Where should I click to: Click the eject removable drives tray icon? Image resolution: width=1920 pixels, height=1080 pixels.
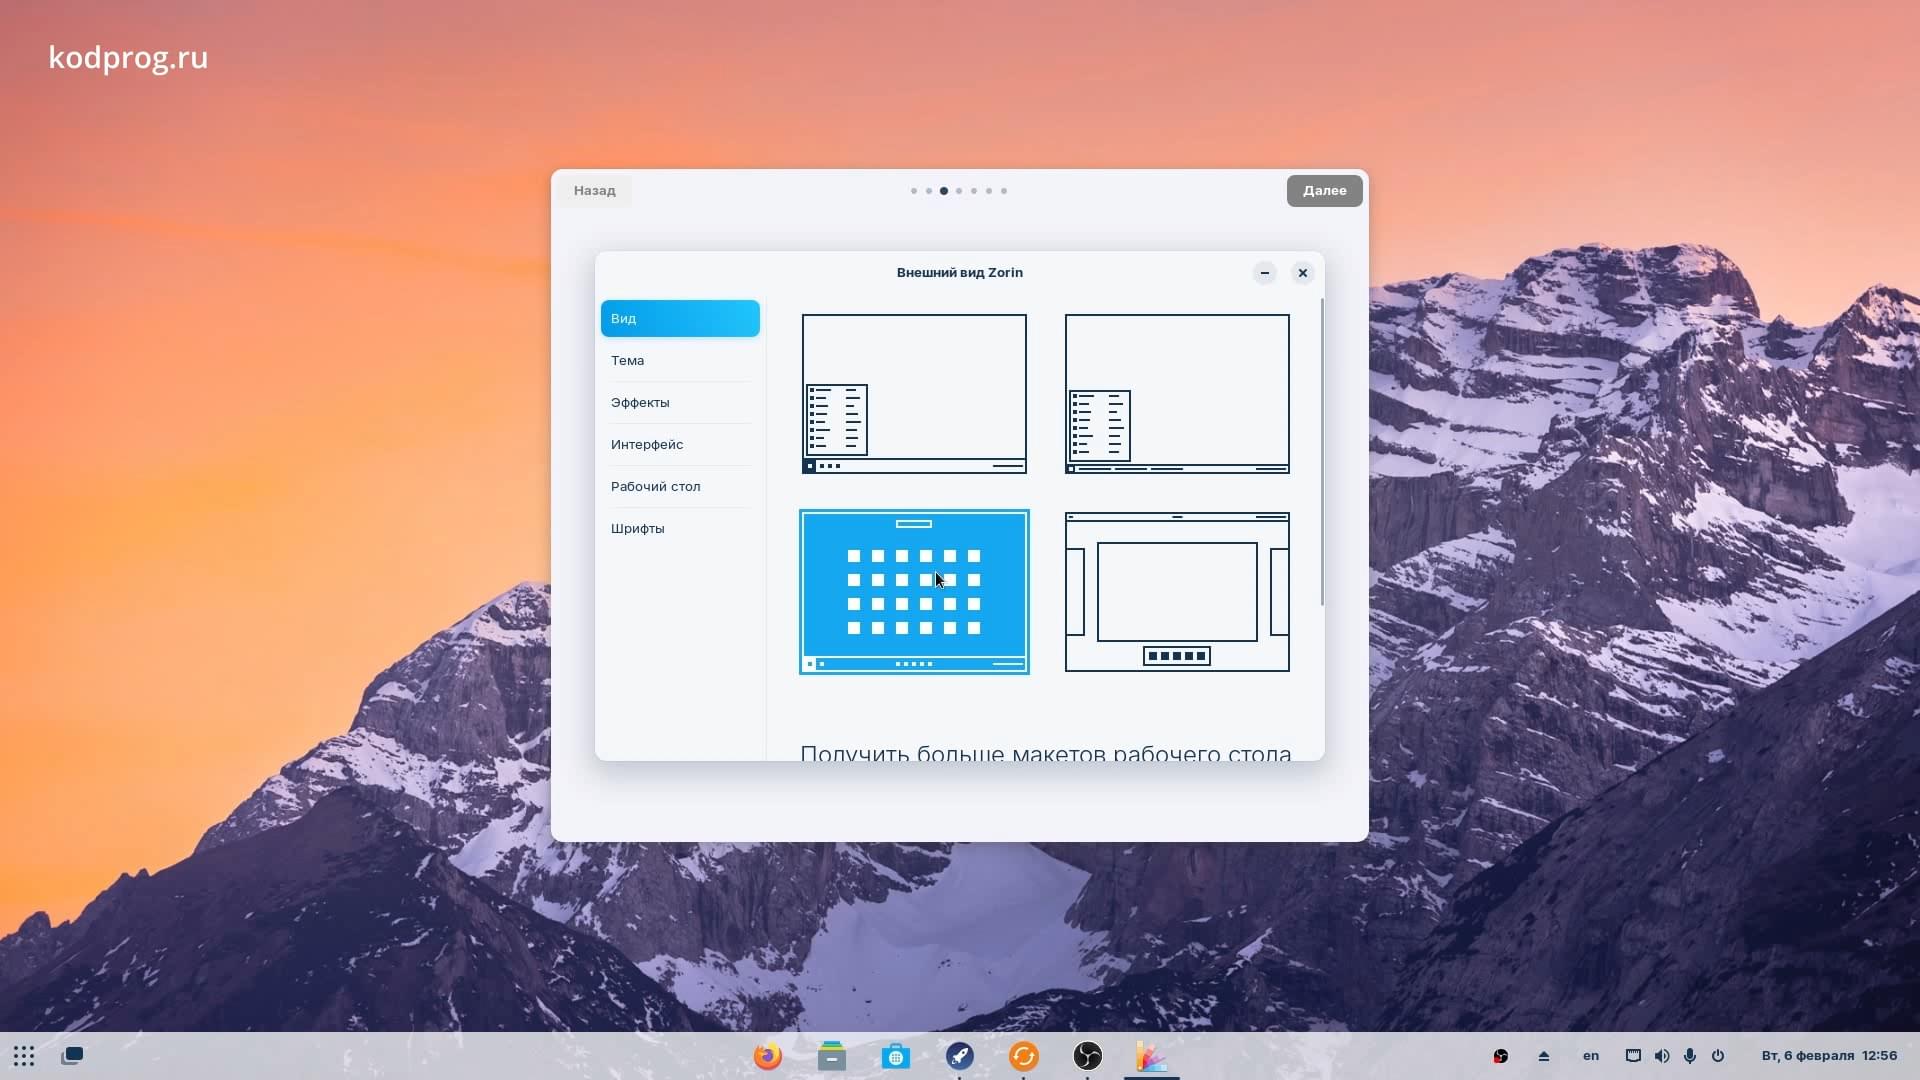point(1544,1056)
